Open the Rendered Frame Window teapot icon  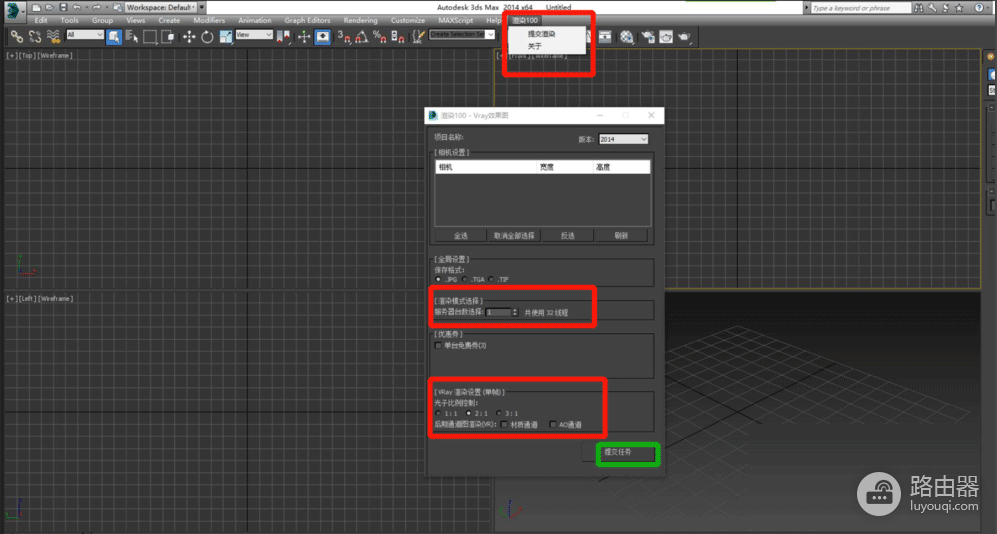[666, 37]
